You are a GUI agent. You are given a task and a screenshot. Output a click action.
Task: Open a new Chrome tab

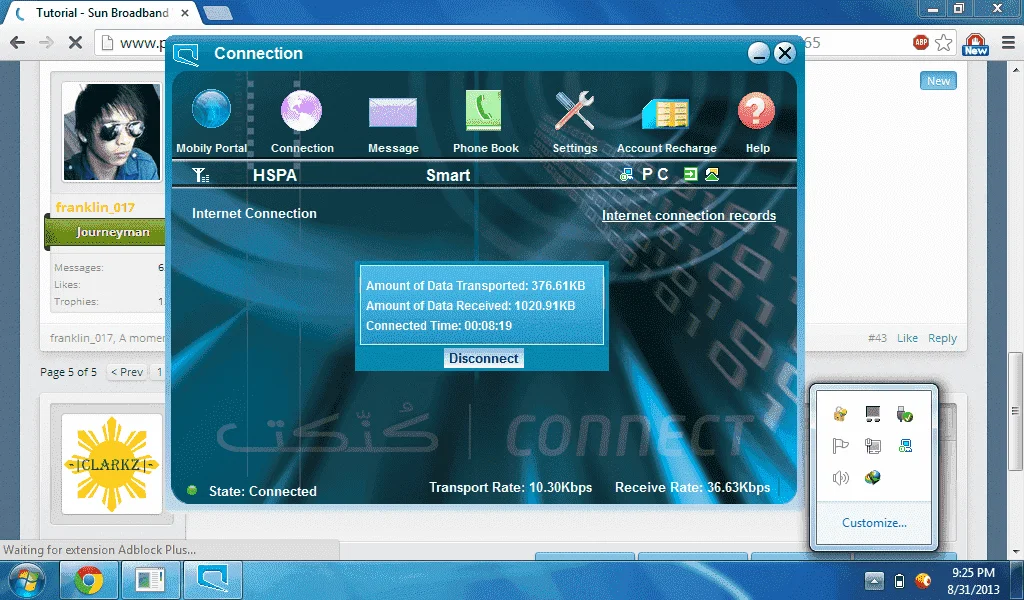pyautogui.click(x=217, y=12)
